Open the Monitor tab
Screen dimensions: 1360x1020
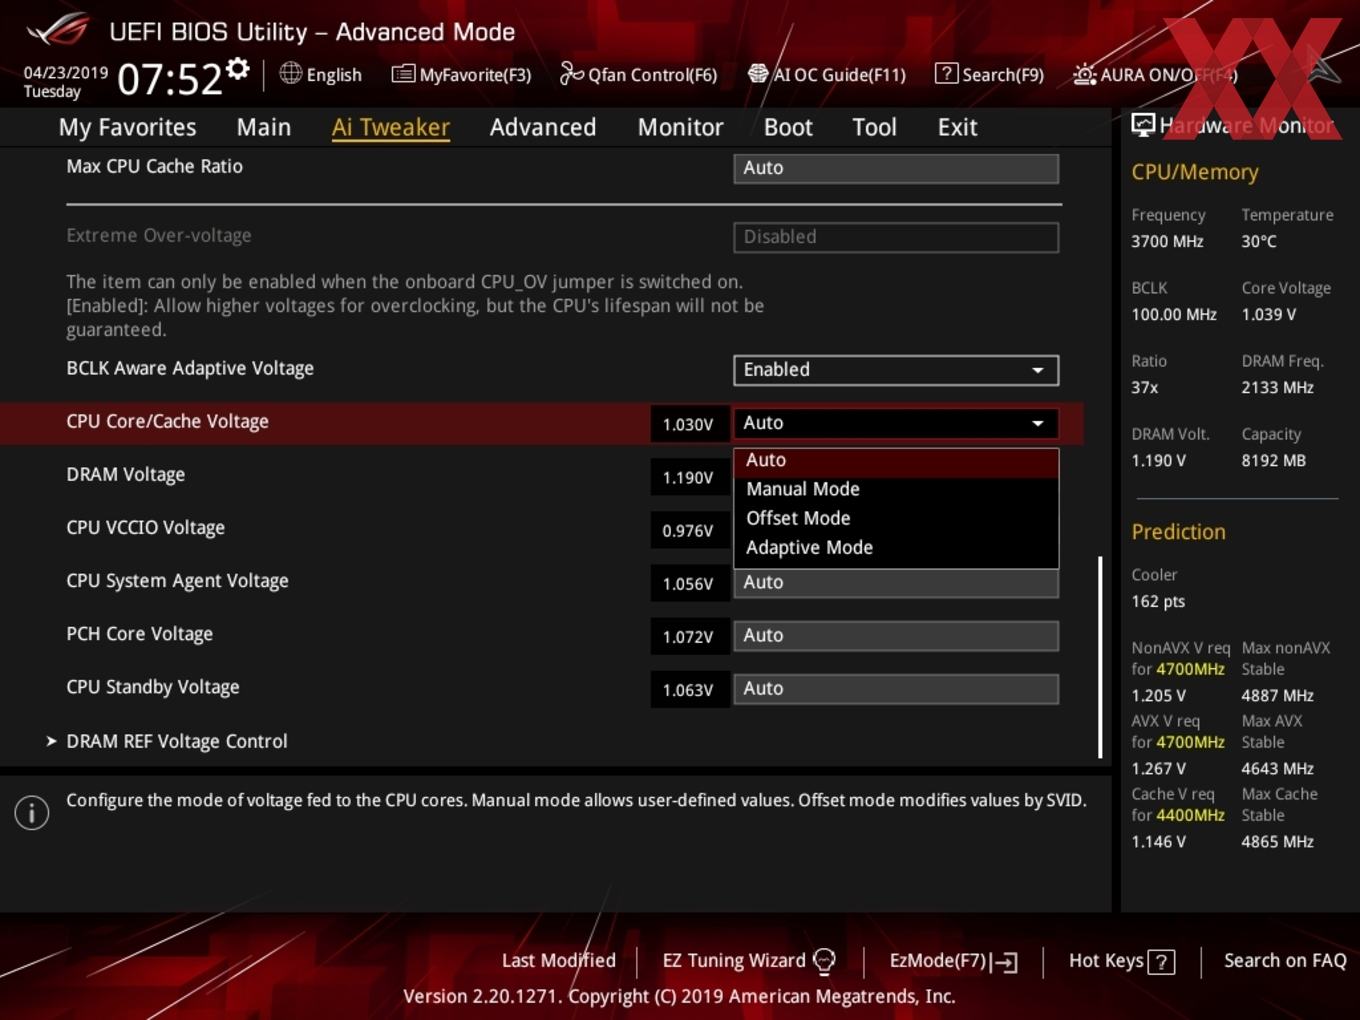[680, 127]
